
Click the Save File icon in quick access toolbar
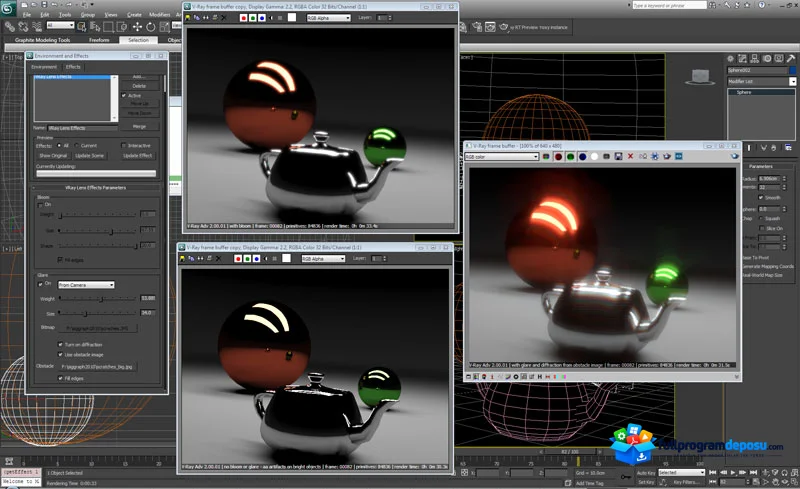point(44,5)
